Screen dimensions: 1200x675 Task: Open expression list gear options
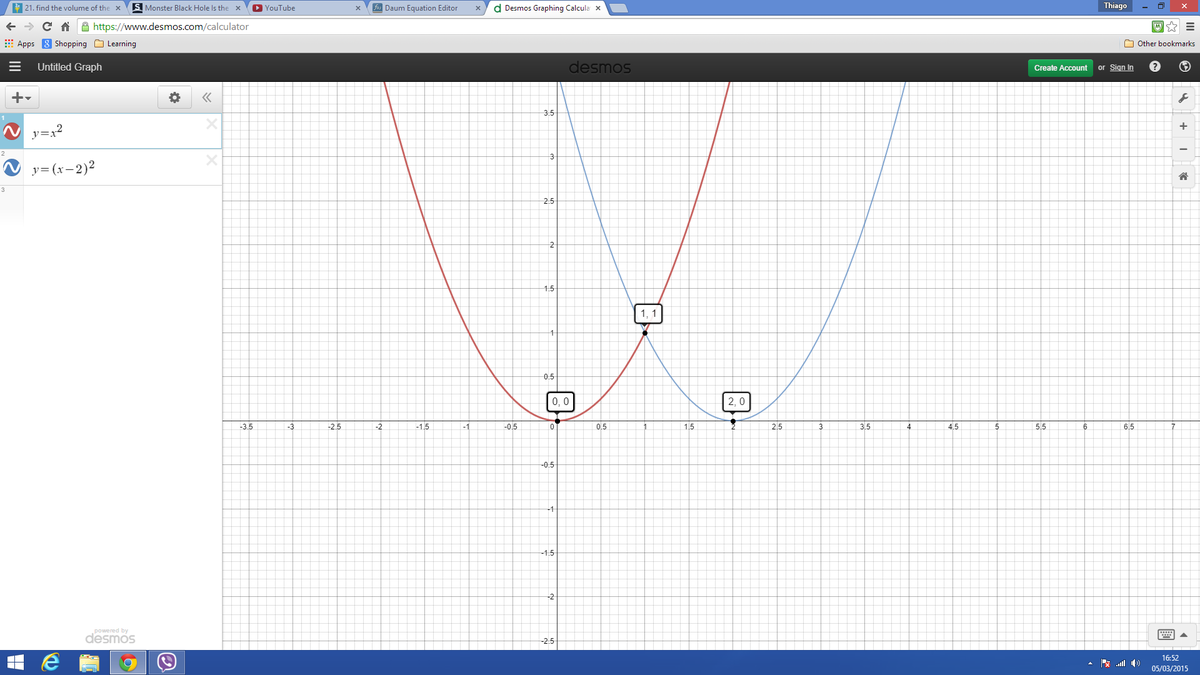[x=173, y=98]
